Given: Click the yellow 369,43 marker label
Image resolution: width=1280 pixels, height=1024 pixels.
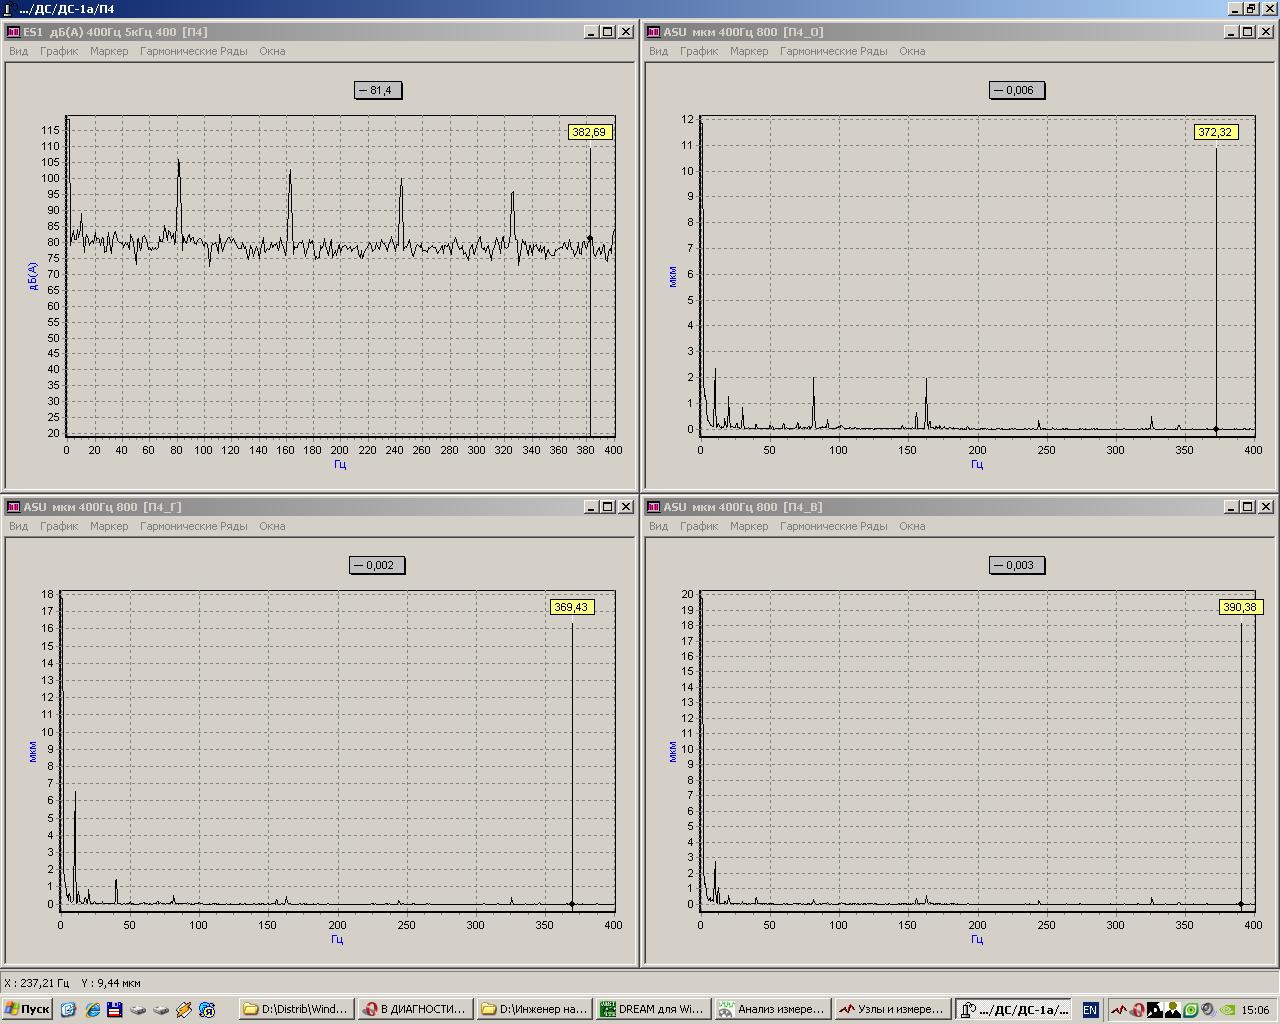Looking at the screenshot, I should [572, 607].
